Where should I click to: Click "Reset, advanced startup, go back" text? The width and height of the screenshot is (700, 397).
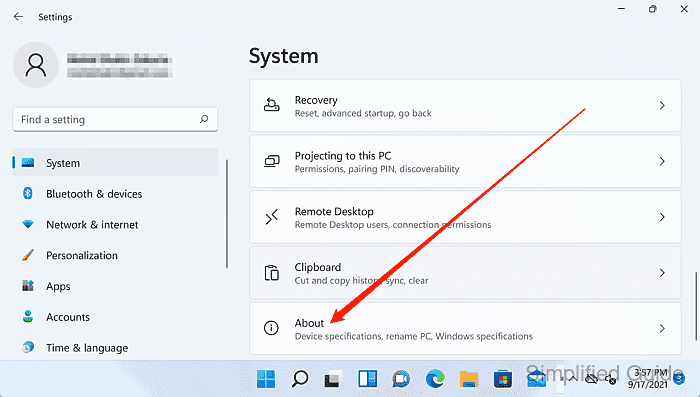(x=363, y=113)
